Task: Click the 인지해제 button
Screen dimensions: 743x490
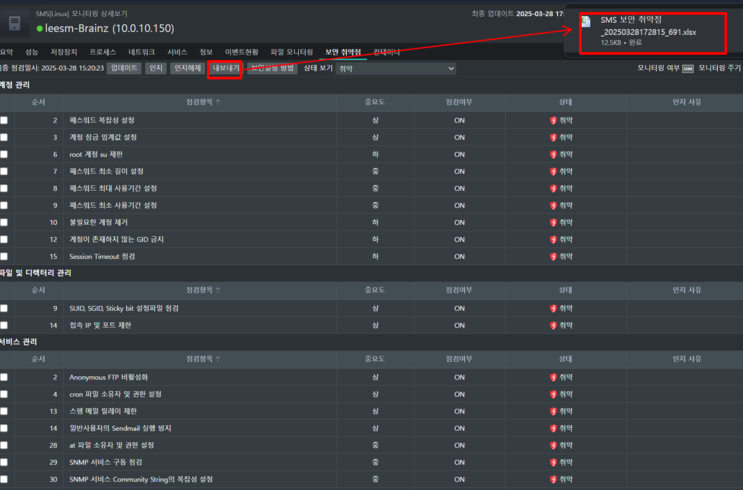Action: point(187,68)
